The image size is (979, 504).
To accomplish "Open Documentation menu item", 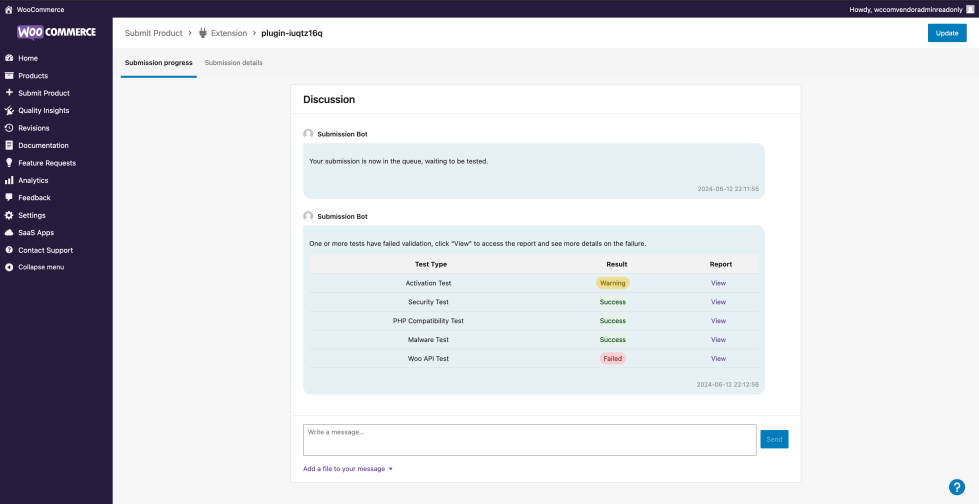I will pyautogui.click(x=43, y=146).
